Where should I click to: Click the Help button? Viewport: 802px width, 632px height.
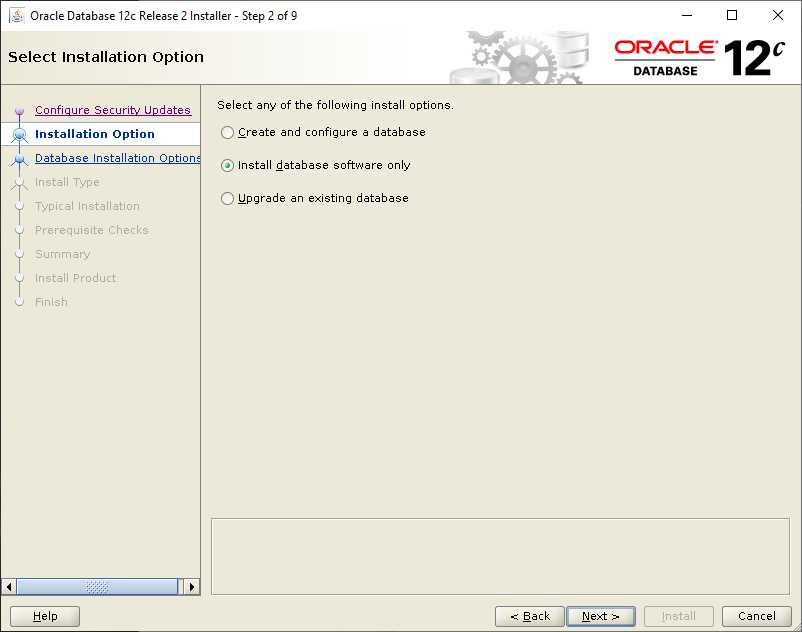[45, 616]
